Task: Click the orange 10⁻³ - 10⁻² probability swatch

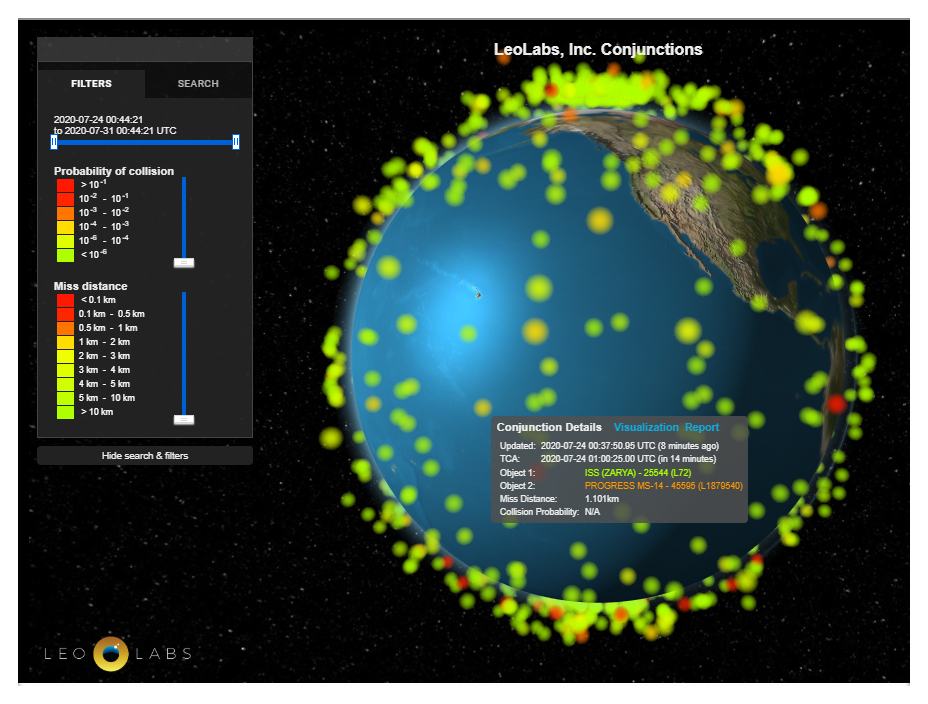Action: click(x=65, y=213)
